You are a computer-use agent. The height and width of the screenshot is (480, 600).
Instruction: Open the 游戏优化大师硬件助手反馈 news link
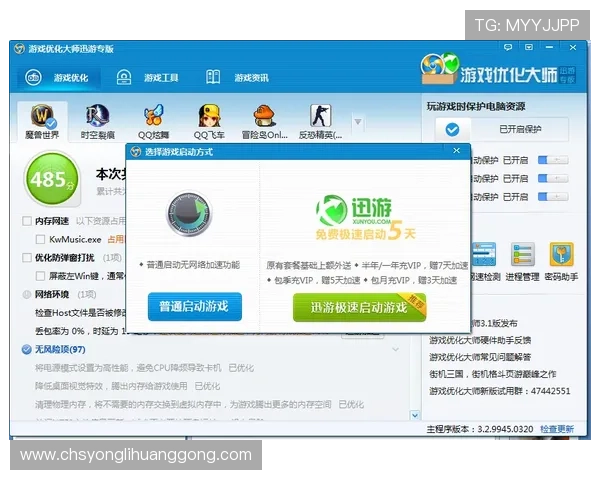pos(480,340)
